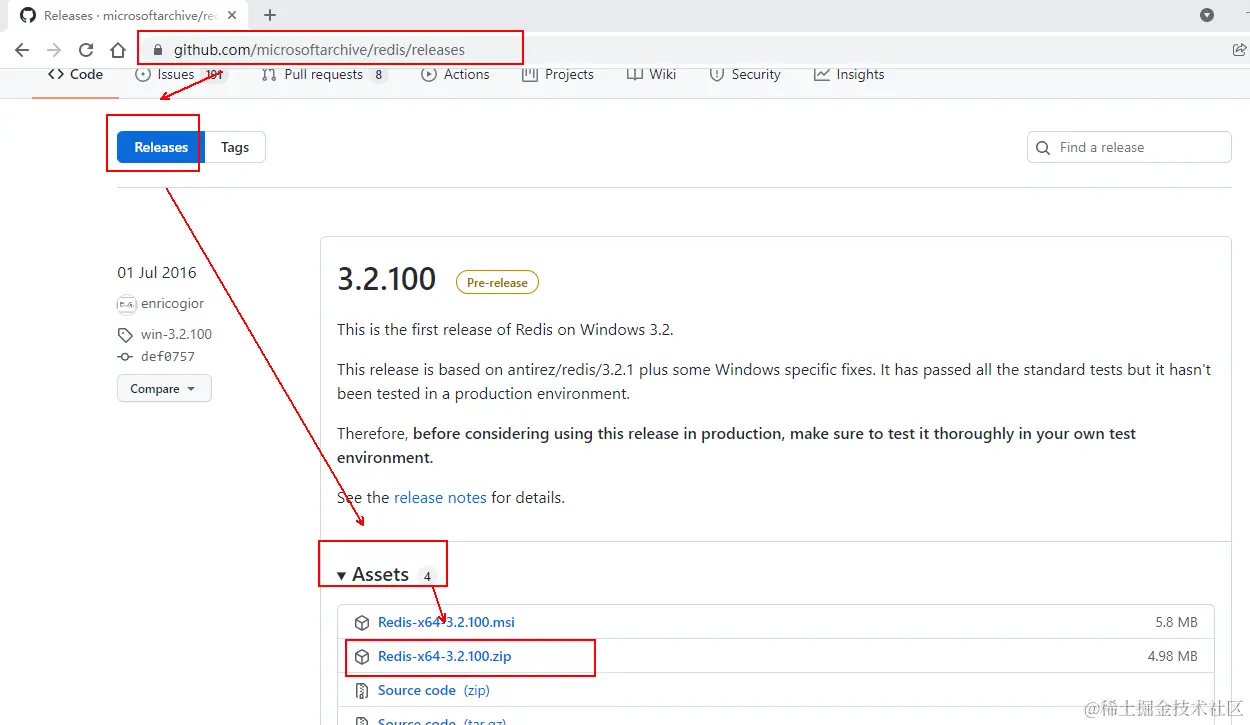Screen dimensions: 1250x725
Task: Open the enricogior author profile
Action: coord(172,303)
